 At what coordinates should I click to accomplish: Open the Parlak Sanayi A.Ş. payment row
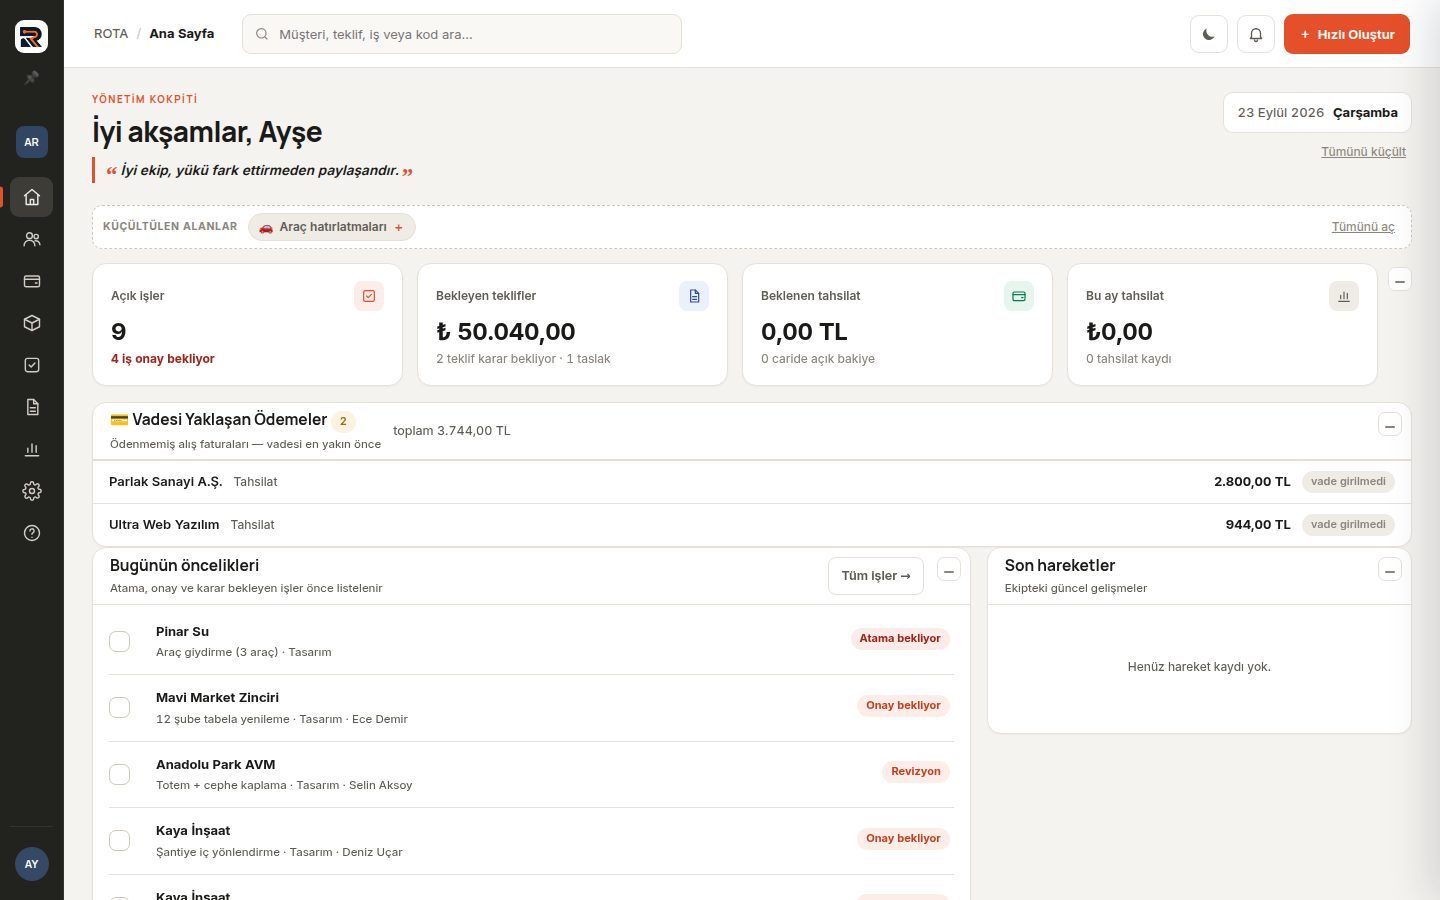coord(752,482)
